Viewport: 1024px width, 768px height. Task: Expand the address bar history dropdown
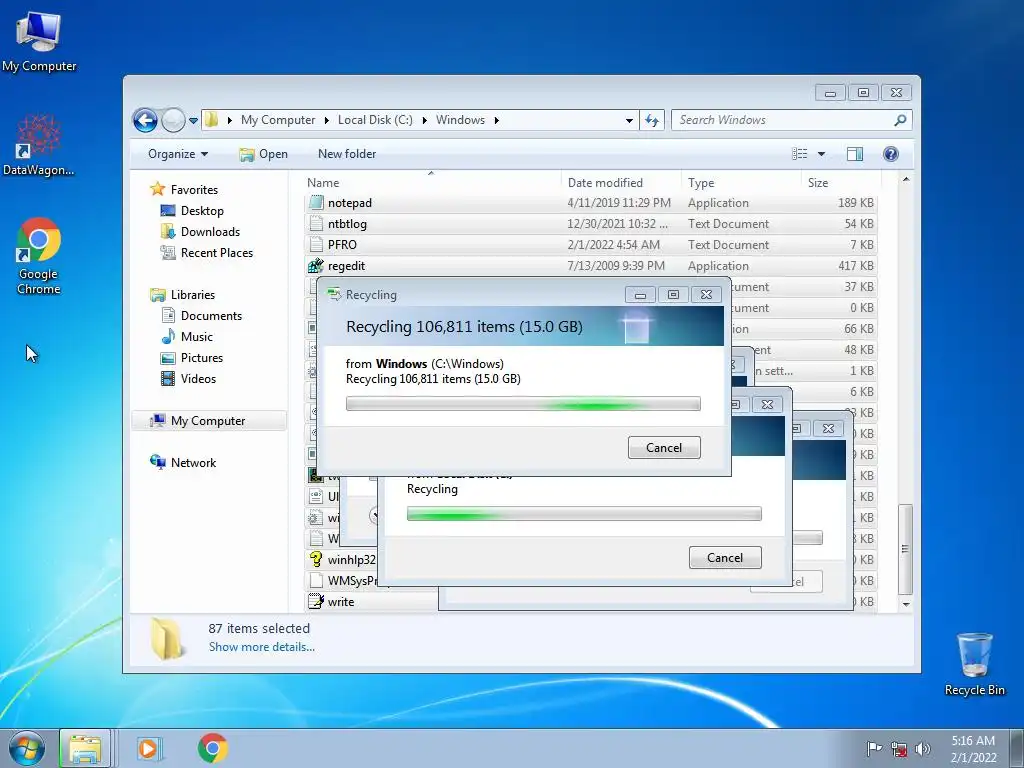(x=629, y=121)
